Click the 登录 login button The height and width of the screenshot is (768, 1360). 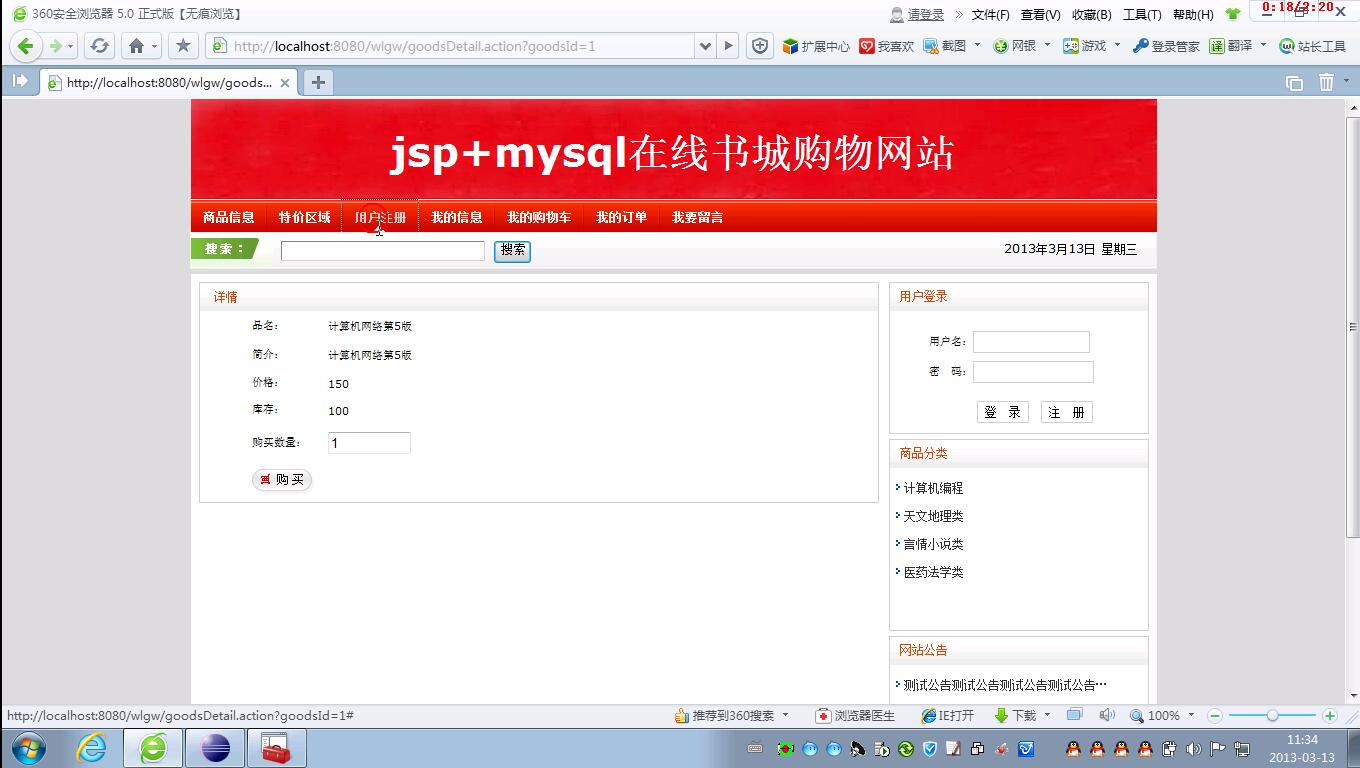coord(1003,412)
